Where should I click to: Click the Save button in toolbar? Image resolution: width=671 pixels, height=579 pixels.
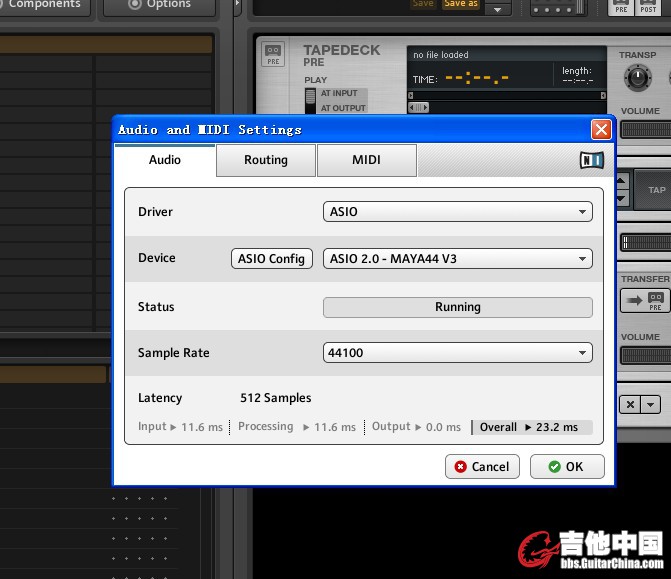pos(423,4)
